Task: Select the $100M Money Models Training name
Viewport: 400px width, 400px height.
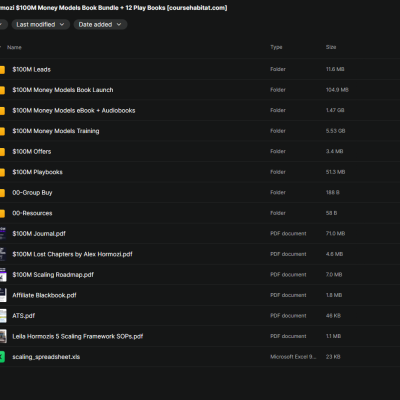Action: pos(56,131)
